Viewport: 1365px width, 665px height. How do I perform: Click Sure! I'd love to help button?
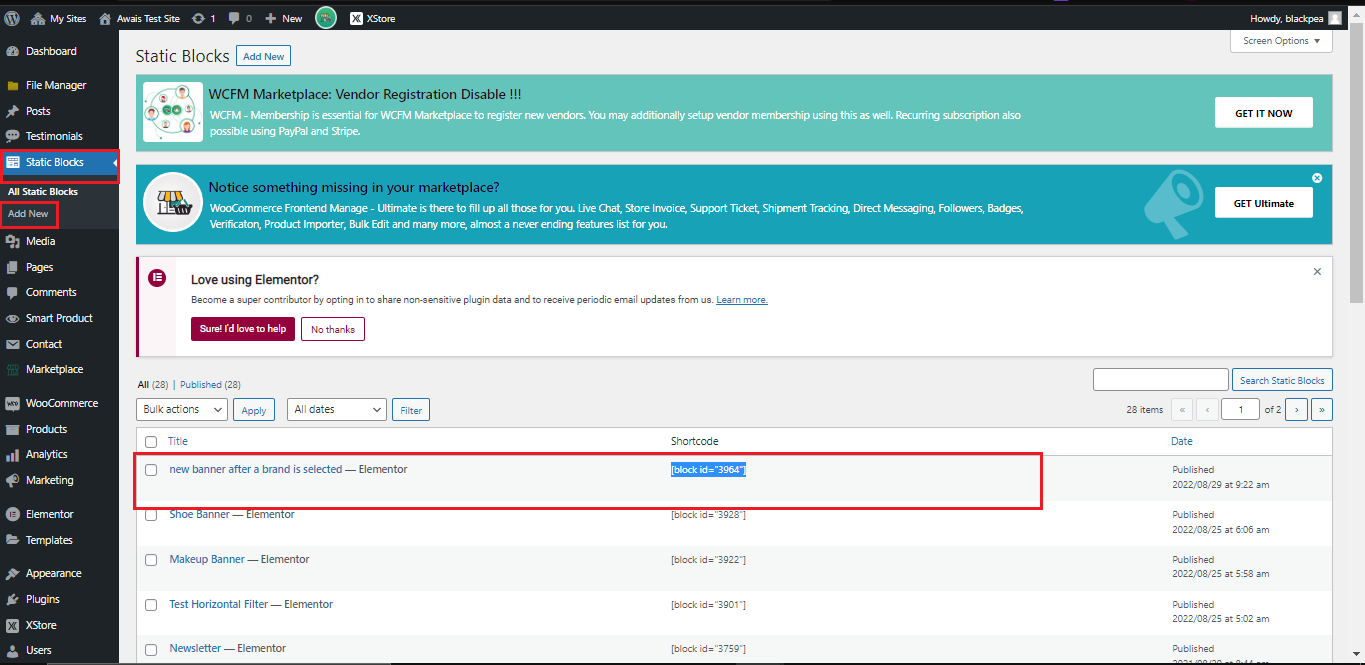point(243,329)
